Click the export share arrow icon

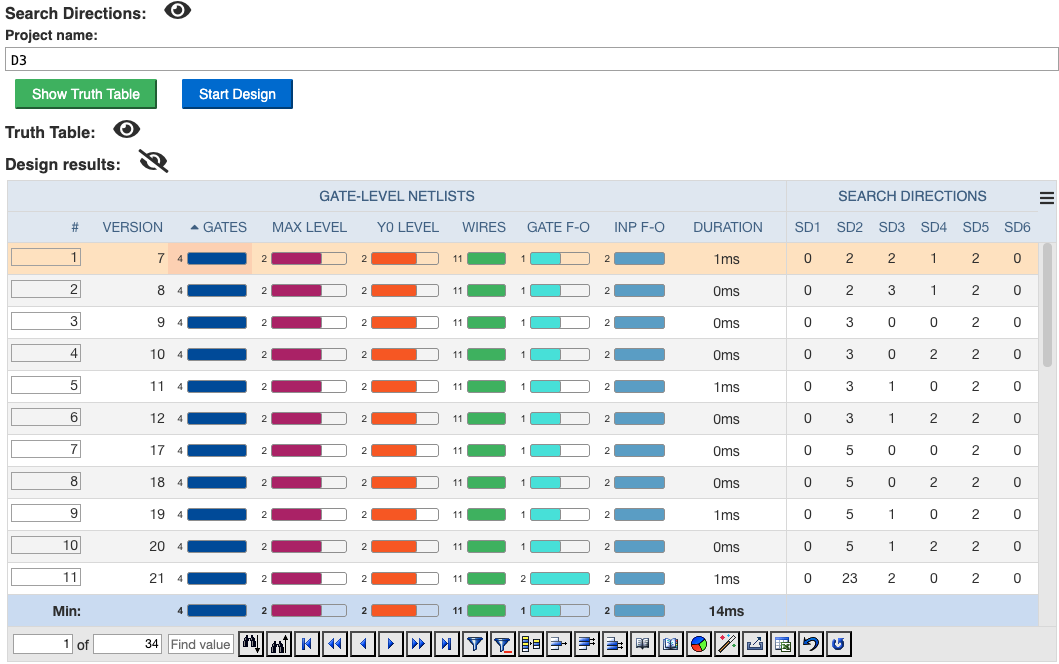coord(754,644)
